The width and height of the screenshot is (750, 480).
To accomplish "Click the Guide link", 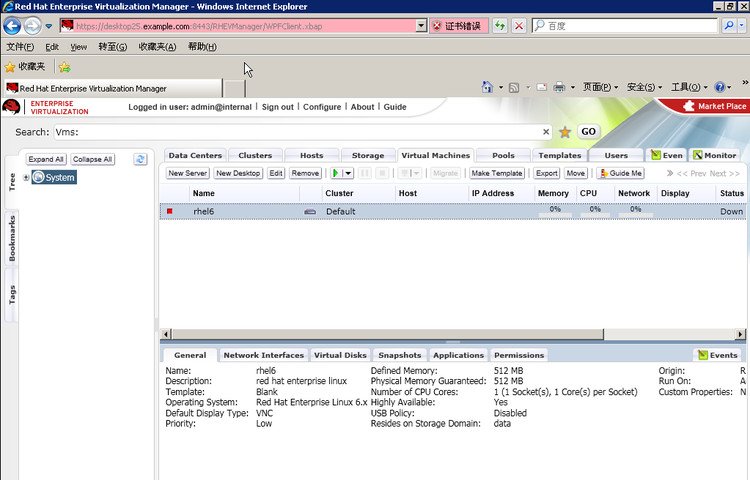I will click(395, 107).
